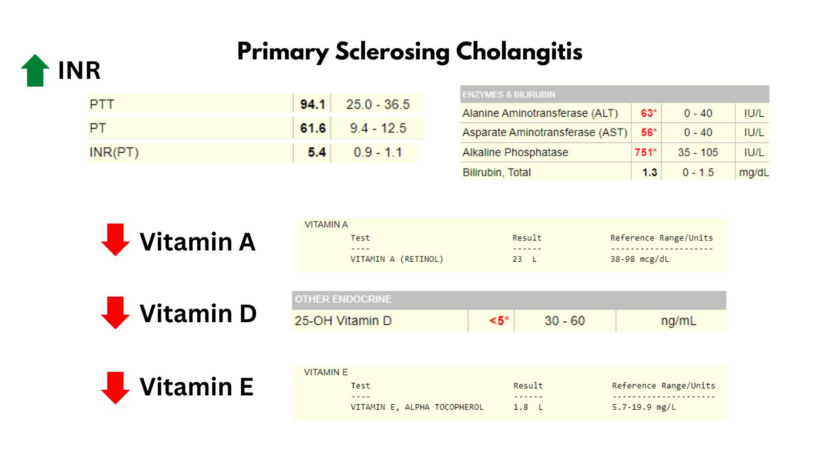The height and width of the screenshot is (461, 820).
Task: Click the Vitamin A (Retinol) test name
Action: coord(396,259)
